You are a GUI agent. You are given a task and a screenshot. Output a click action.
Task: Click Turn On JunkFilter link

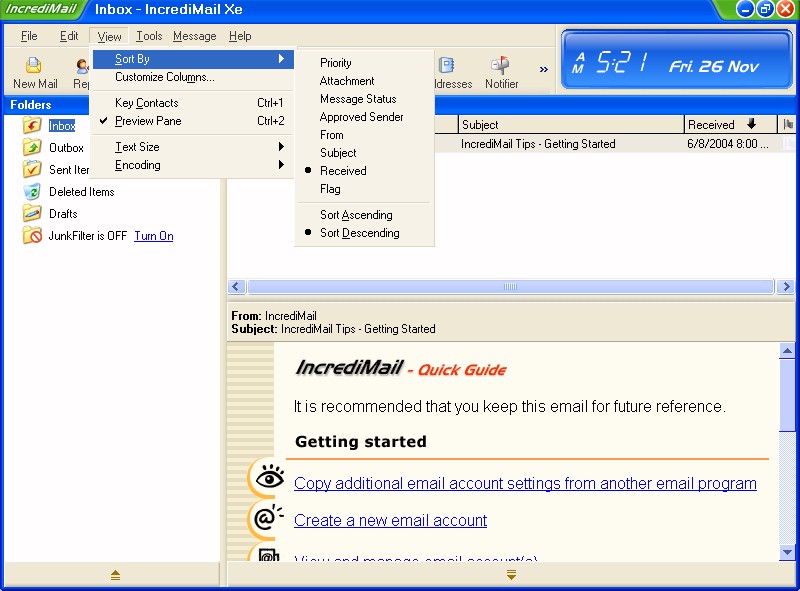pos(153,236)
